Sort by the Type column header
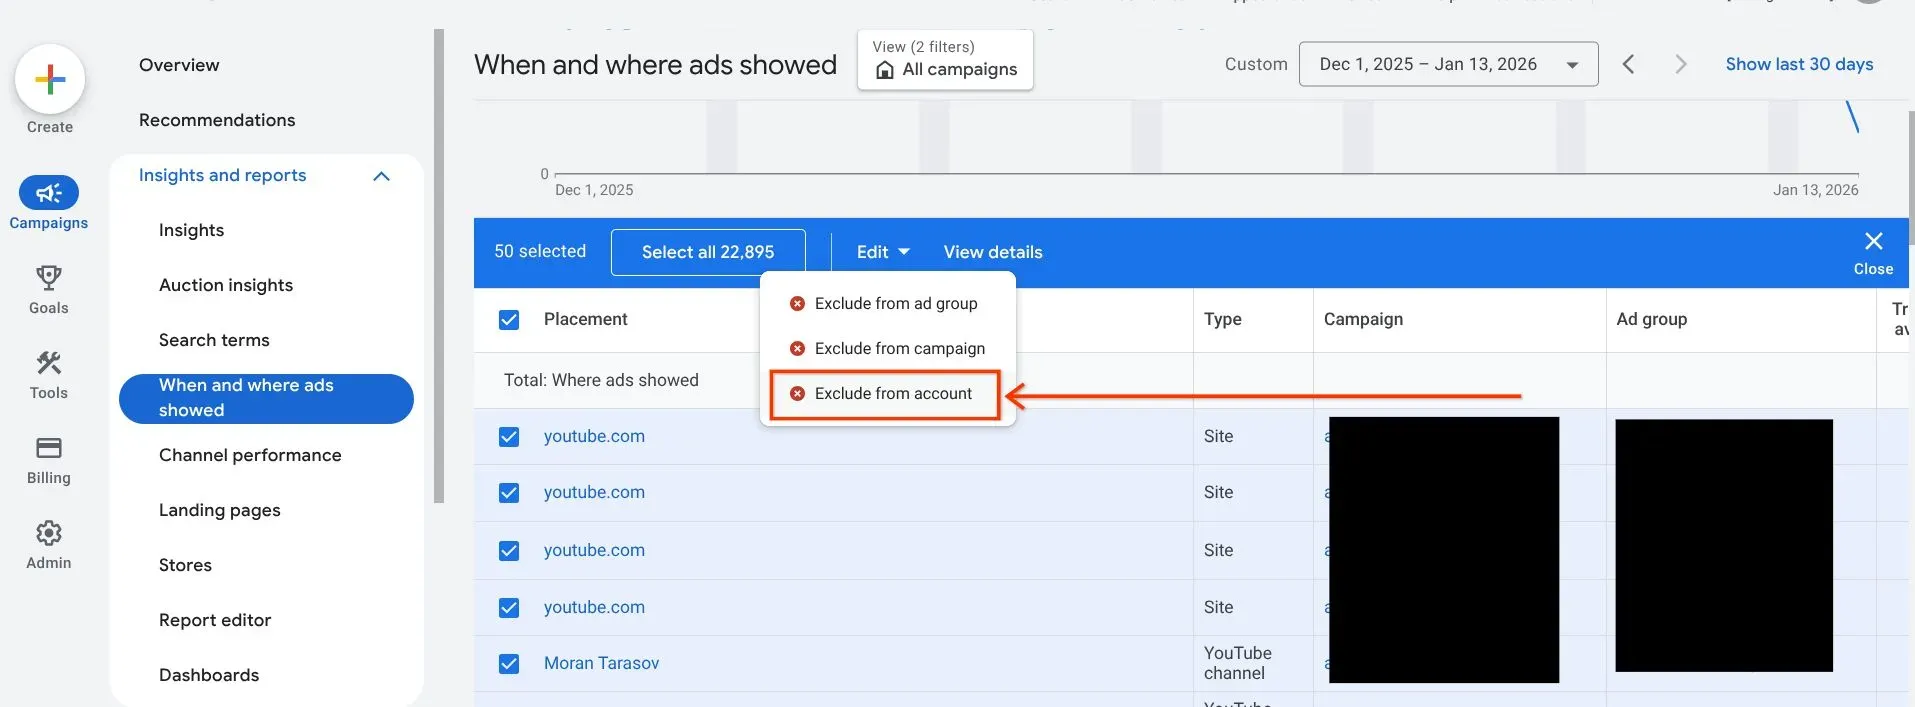This screenshot has width=1915, height=707. (1222, 319)
